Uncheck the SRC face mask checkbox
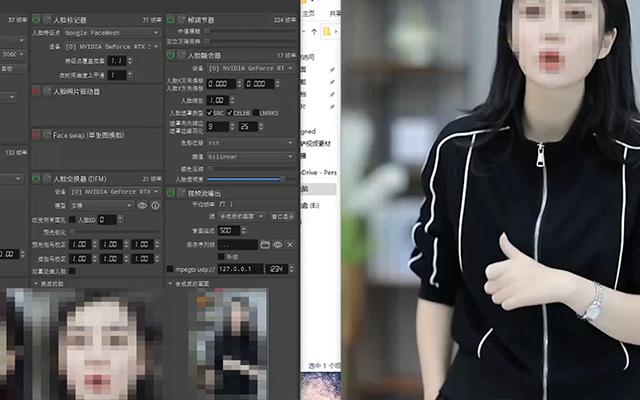 (209, 113)
